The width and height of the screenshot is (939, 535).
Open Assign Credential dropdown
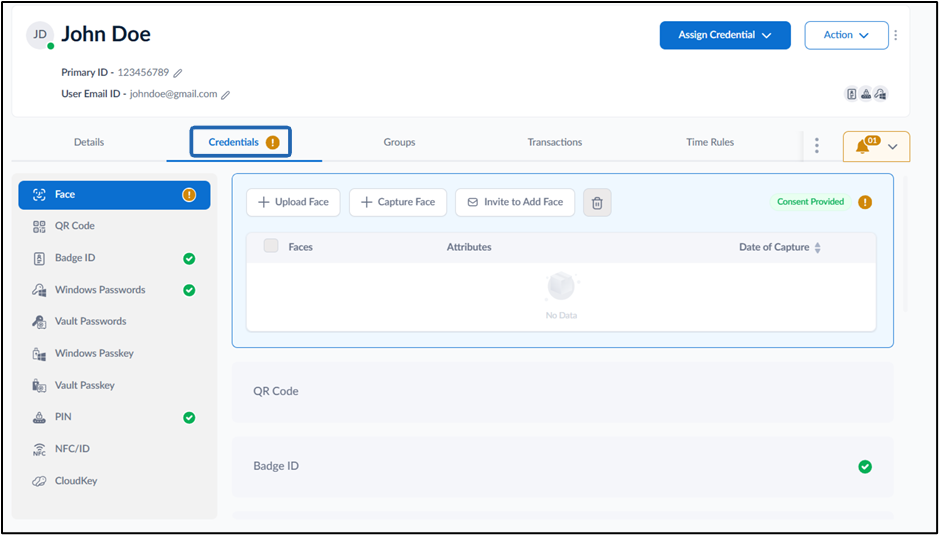pos(725,35)
